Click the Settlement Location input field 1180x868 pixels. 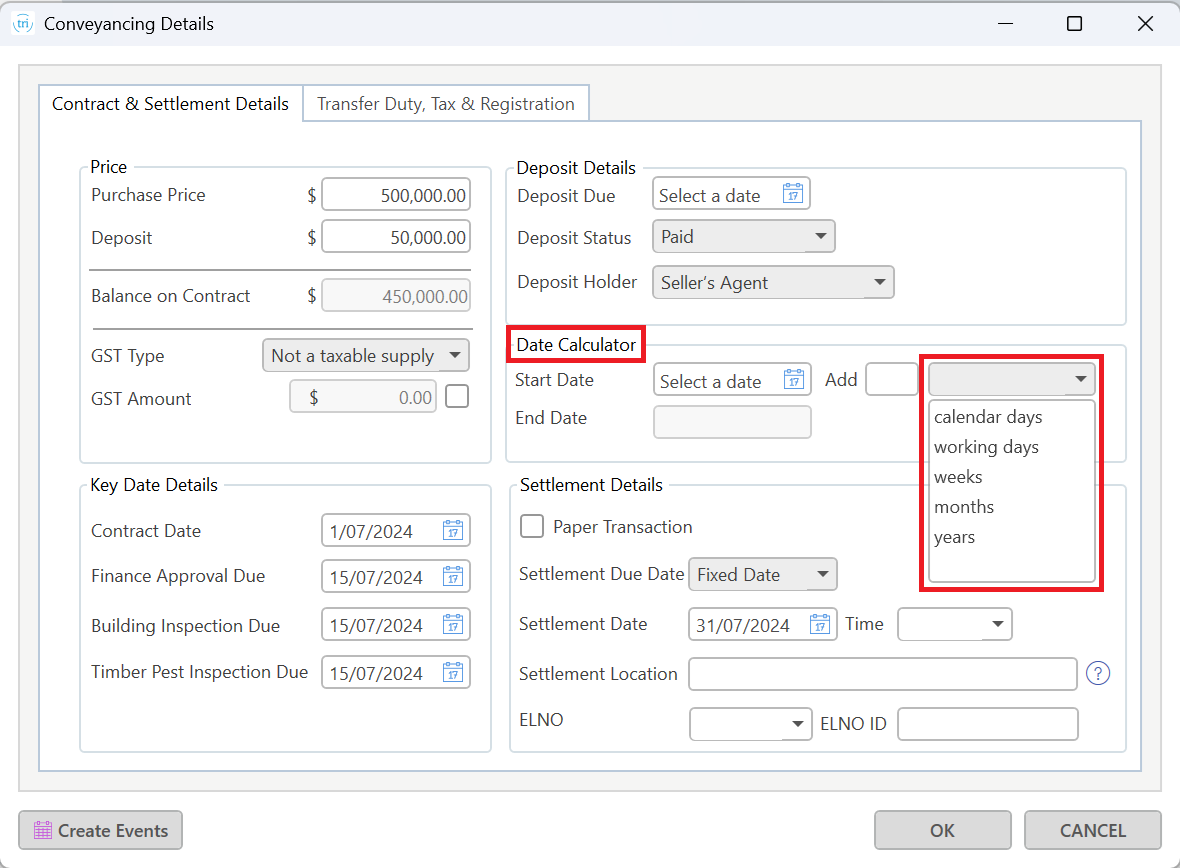pos(882,674)
